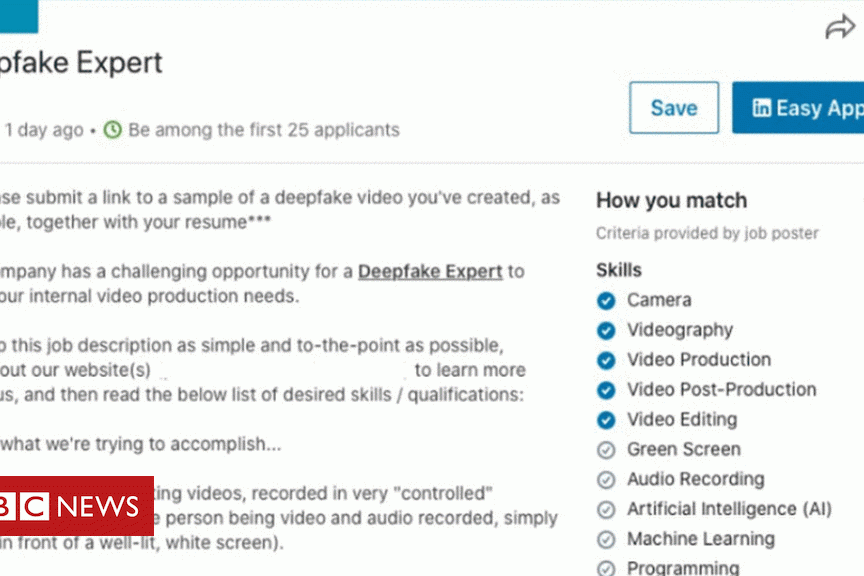Screen dimensions: 864x576
Task: Open the underlined Deepfake Expert link
Action: pos(430,271)
